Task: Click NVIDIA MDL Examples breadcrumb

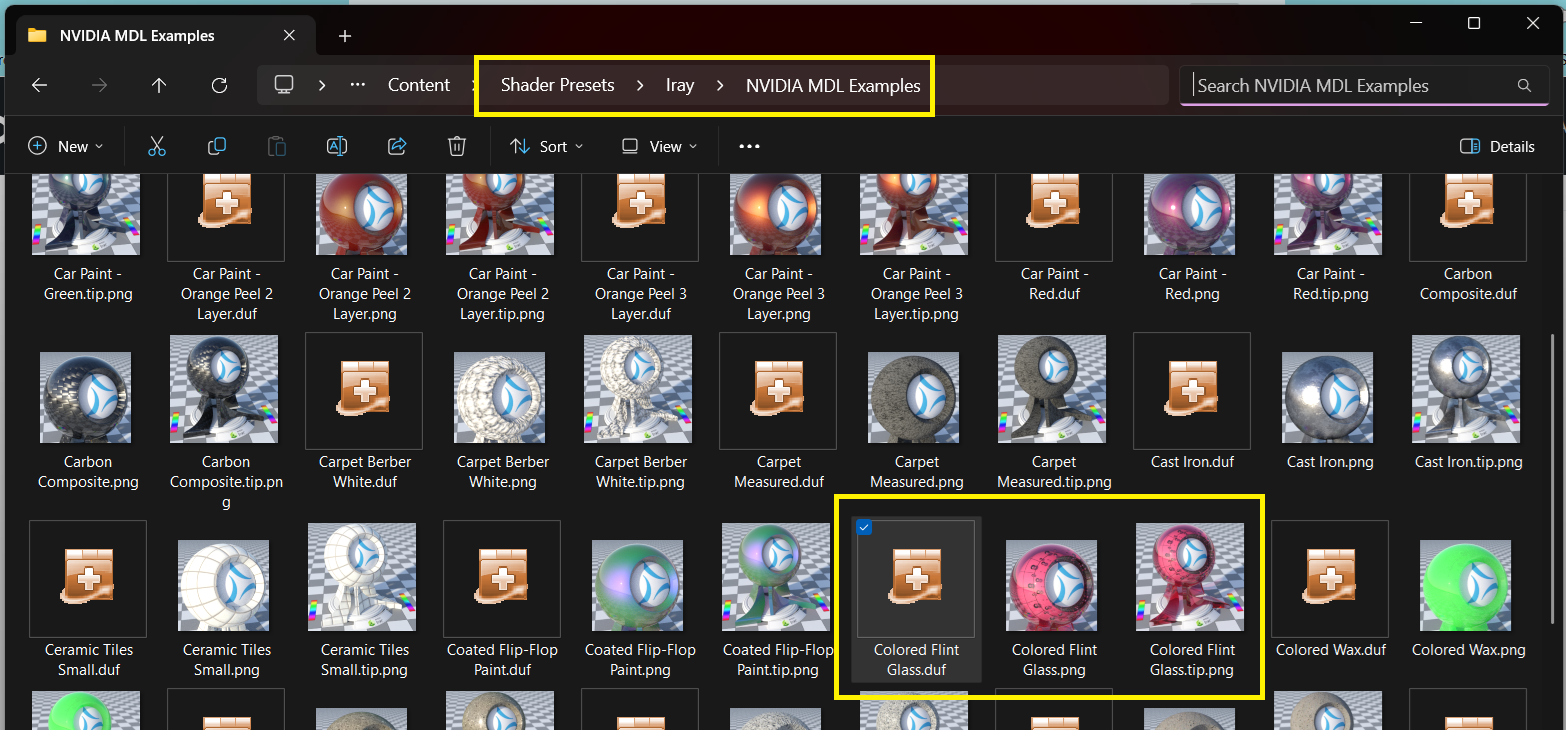Action: (833, 86)
